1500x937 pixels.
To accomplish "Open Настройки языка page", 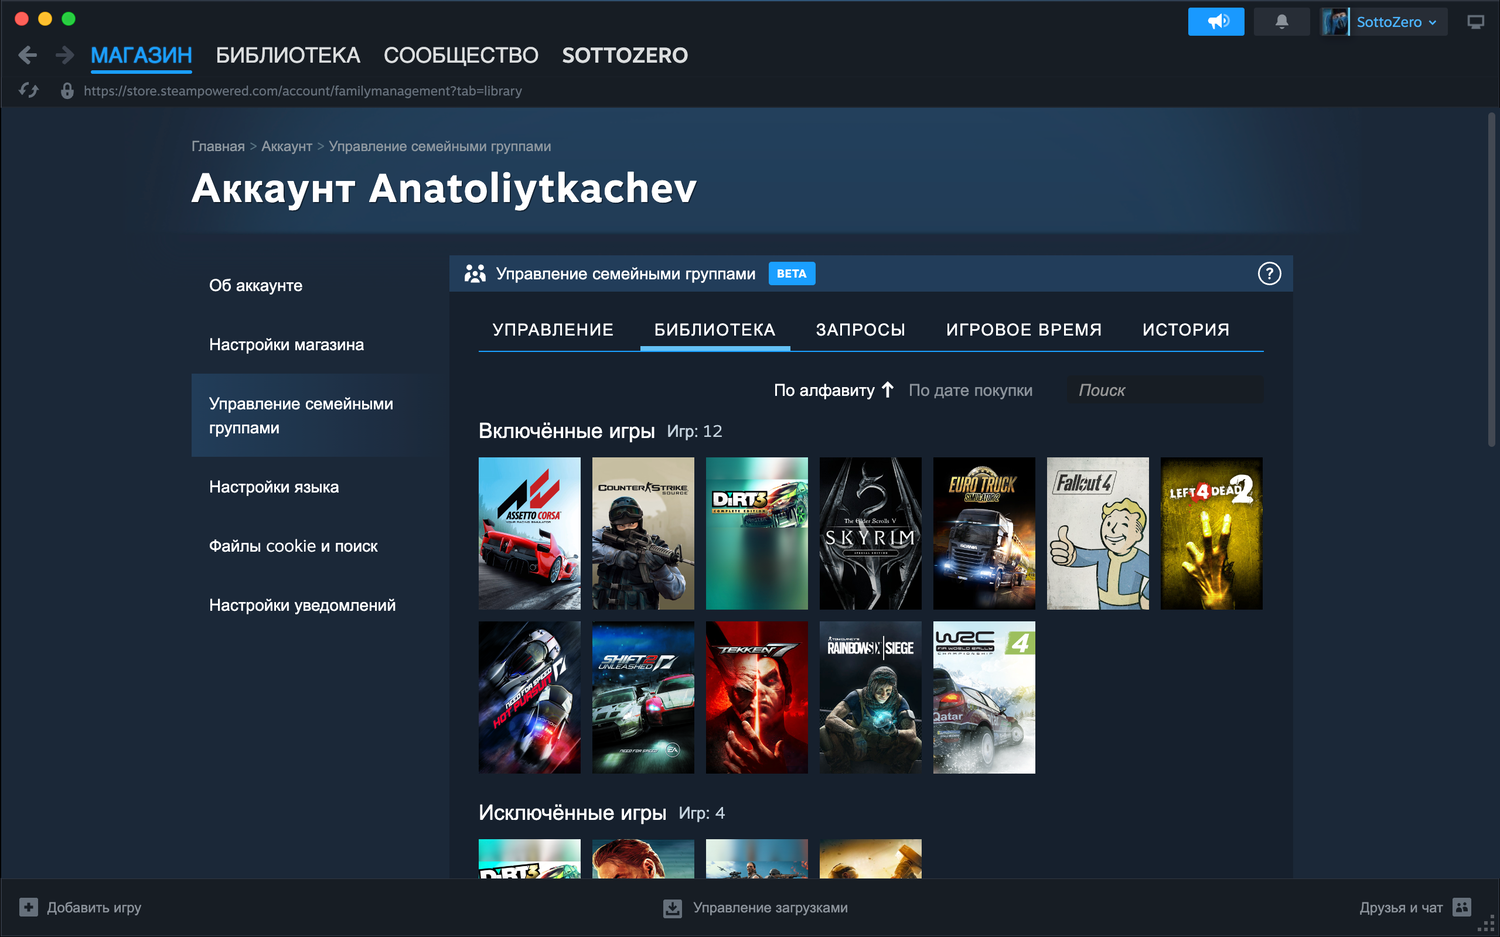I will [x=274, y=487].
